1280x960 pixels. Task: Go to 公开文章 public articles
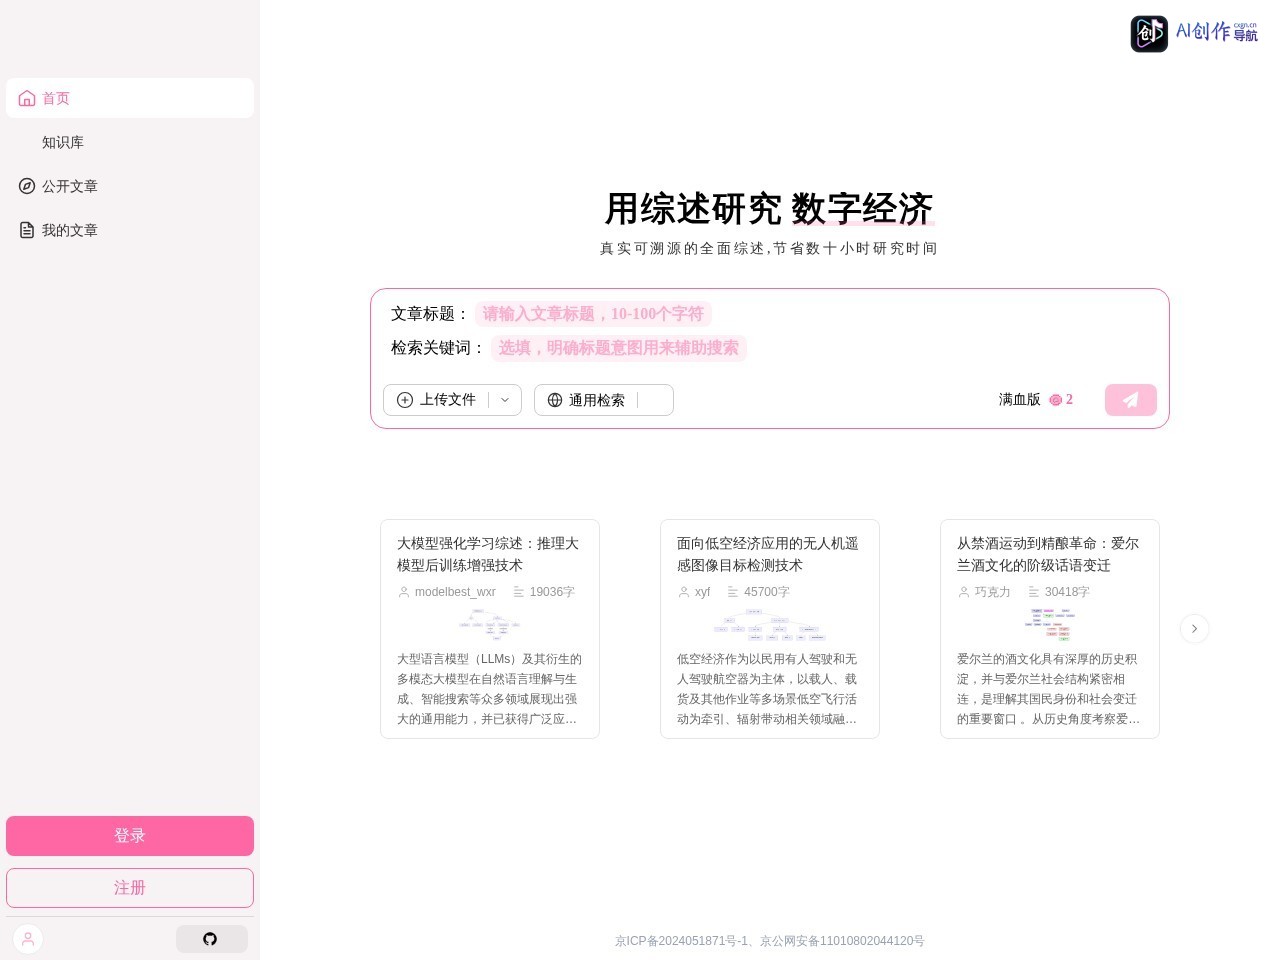coord(129,186)
